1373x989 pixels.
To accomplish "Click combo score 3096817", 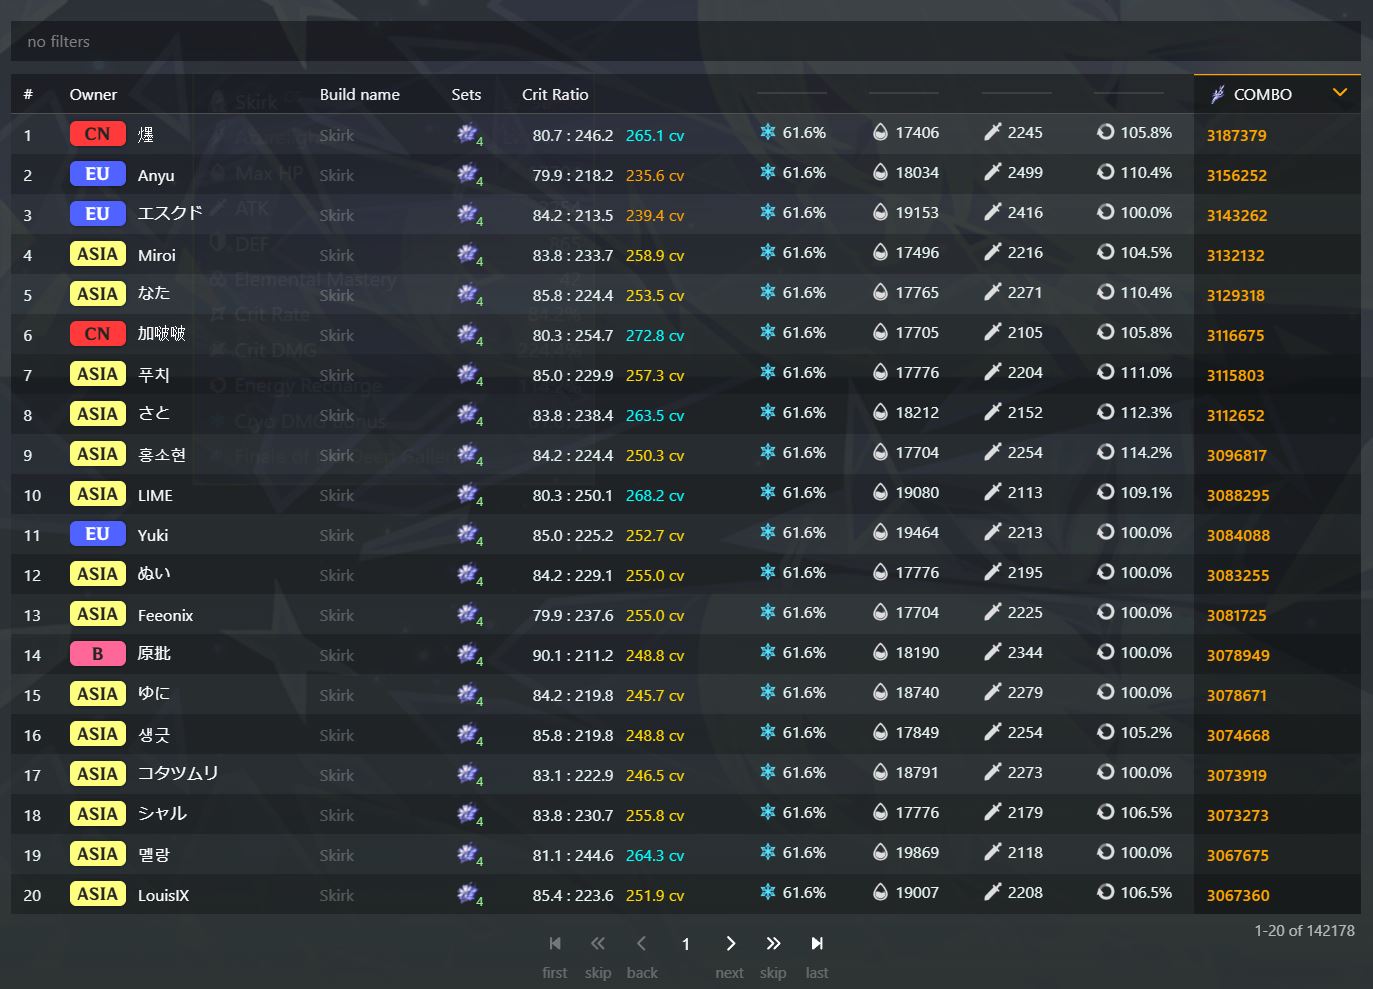I will click(1236, 455).
